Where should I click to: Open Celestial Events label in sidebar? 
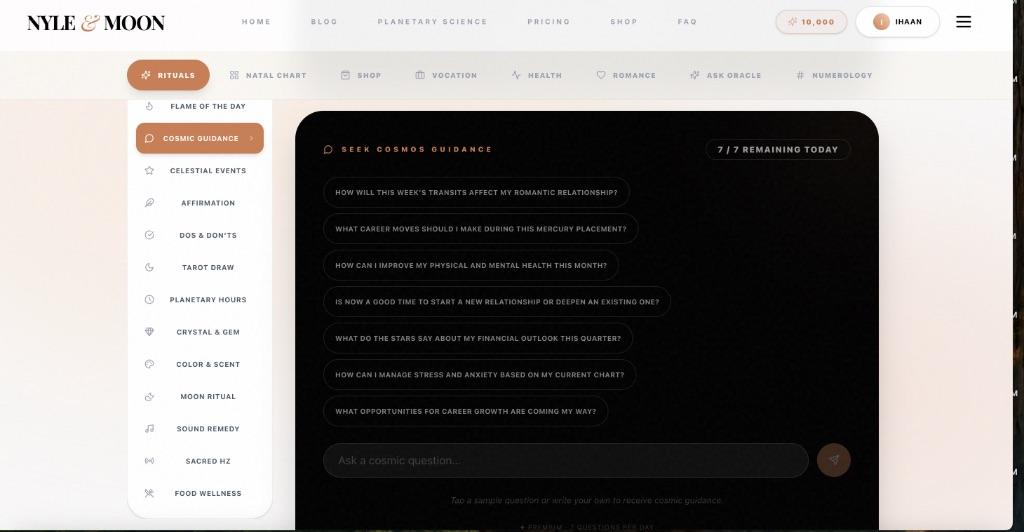pyautogui.click(x=208, y=170)
